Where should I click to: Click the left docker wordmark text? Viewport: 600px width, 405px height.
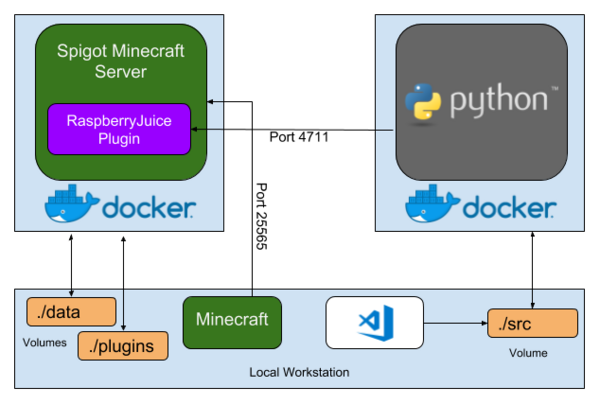pos(149,208)
